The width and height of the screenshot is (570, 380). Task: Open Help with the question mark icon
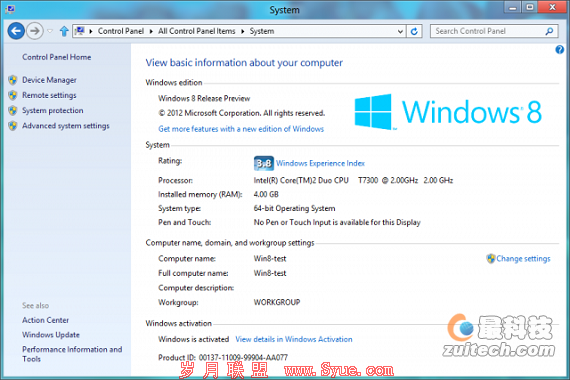coord(559,49)
